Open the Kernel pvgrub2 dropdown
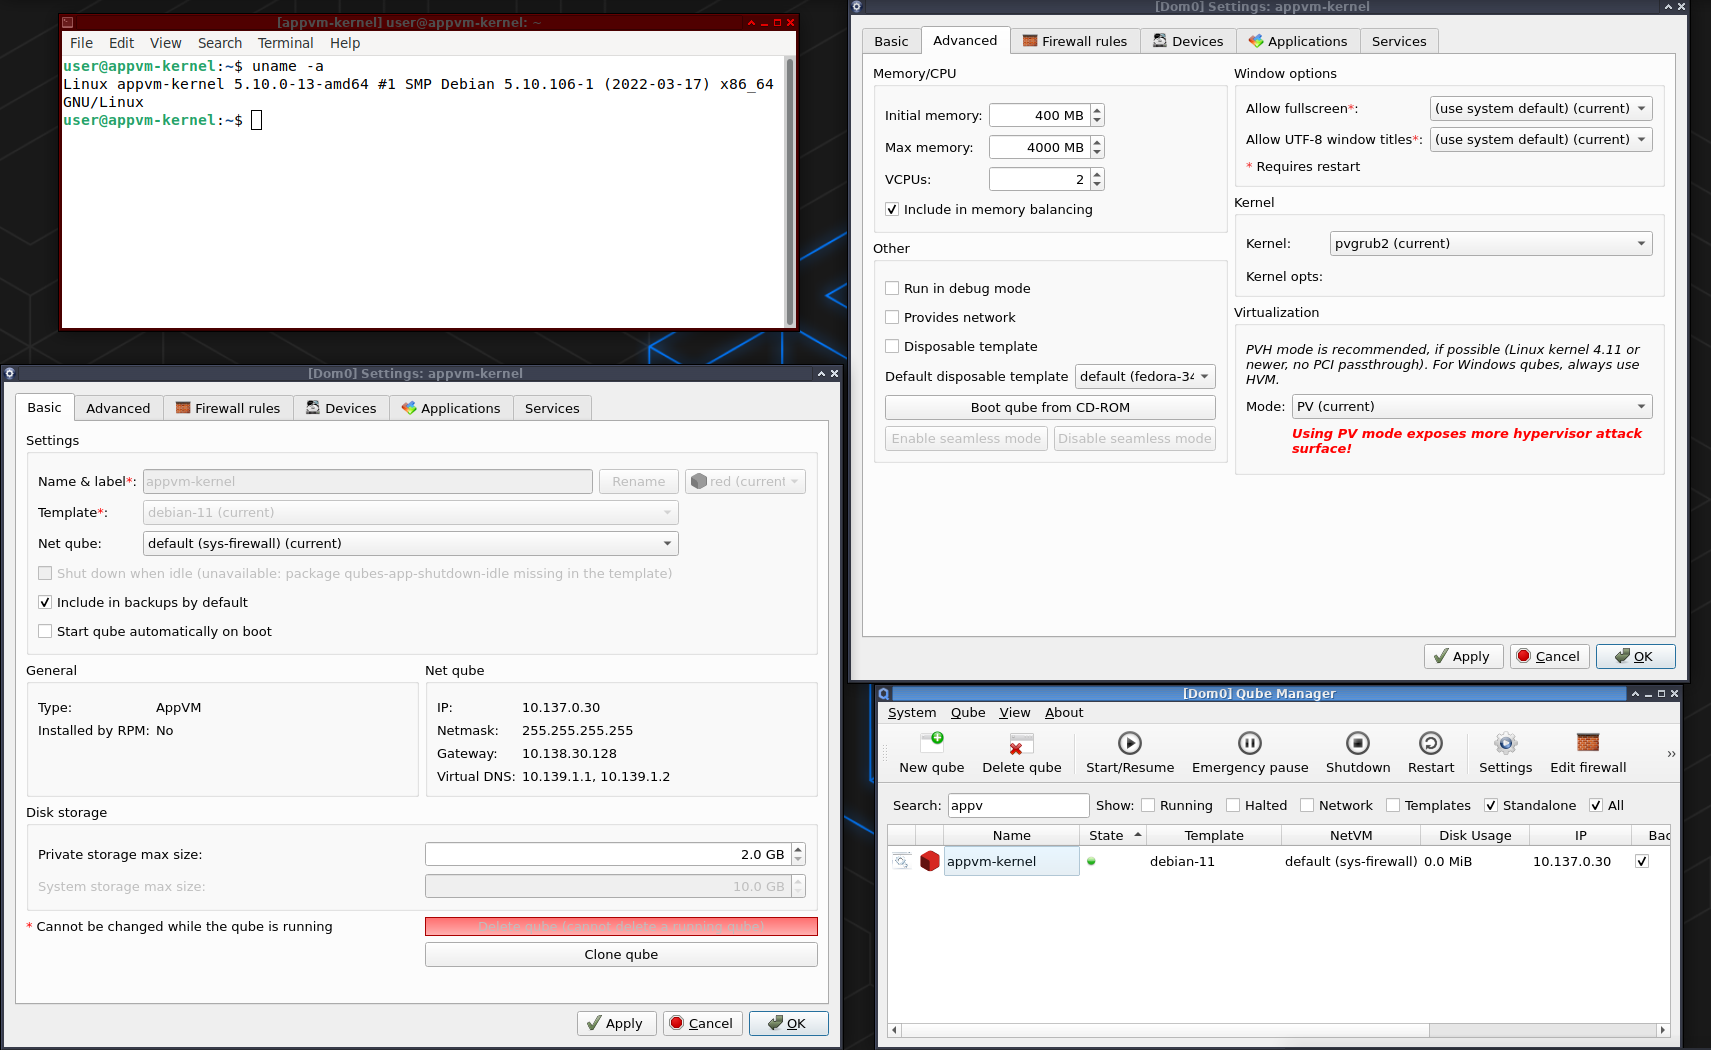 1490,244
